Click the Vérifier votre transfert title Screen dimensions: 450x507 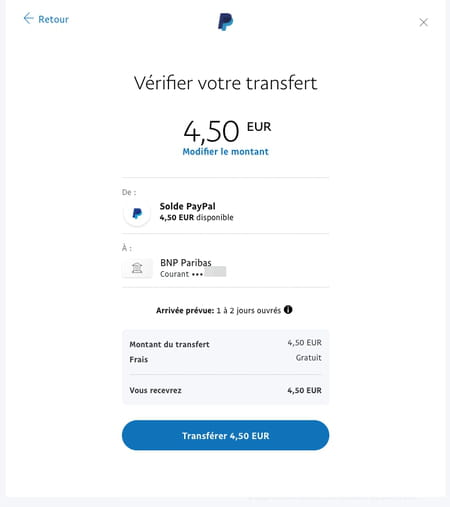(x=225, y=83)
